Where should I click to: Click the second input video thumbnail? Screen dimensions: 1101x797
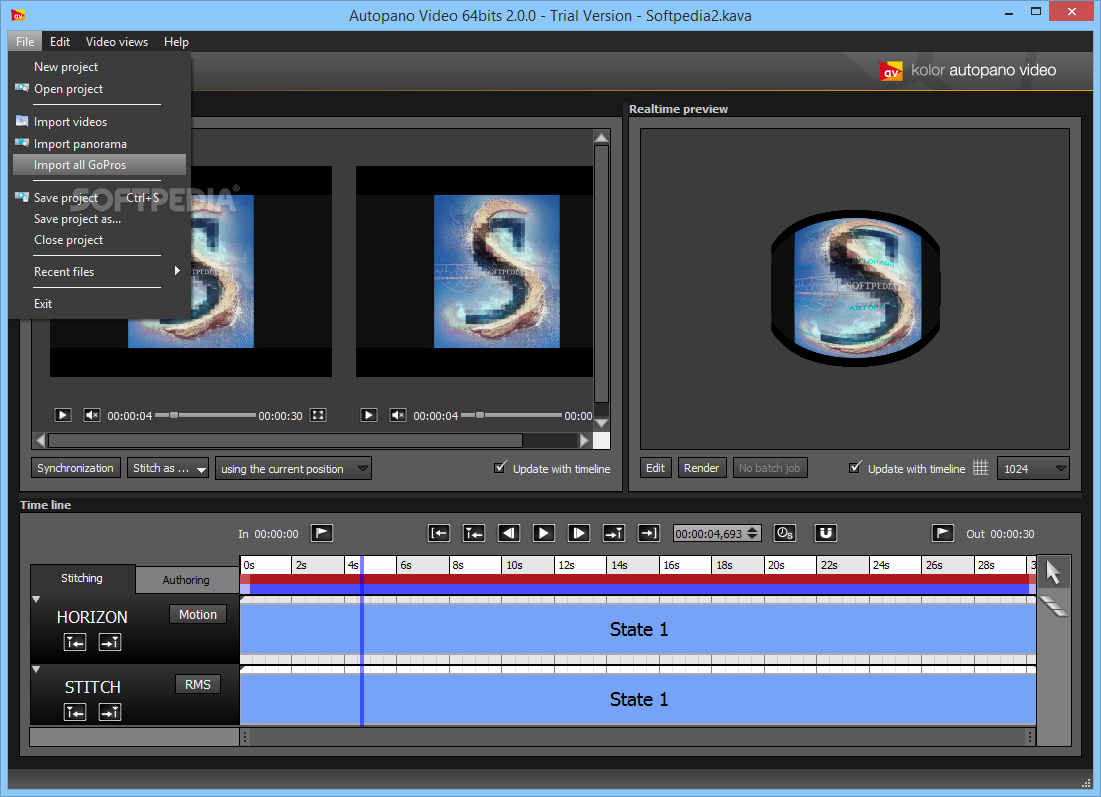tap(475, 271)
